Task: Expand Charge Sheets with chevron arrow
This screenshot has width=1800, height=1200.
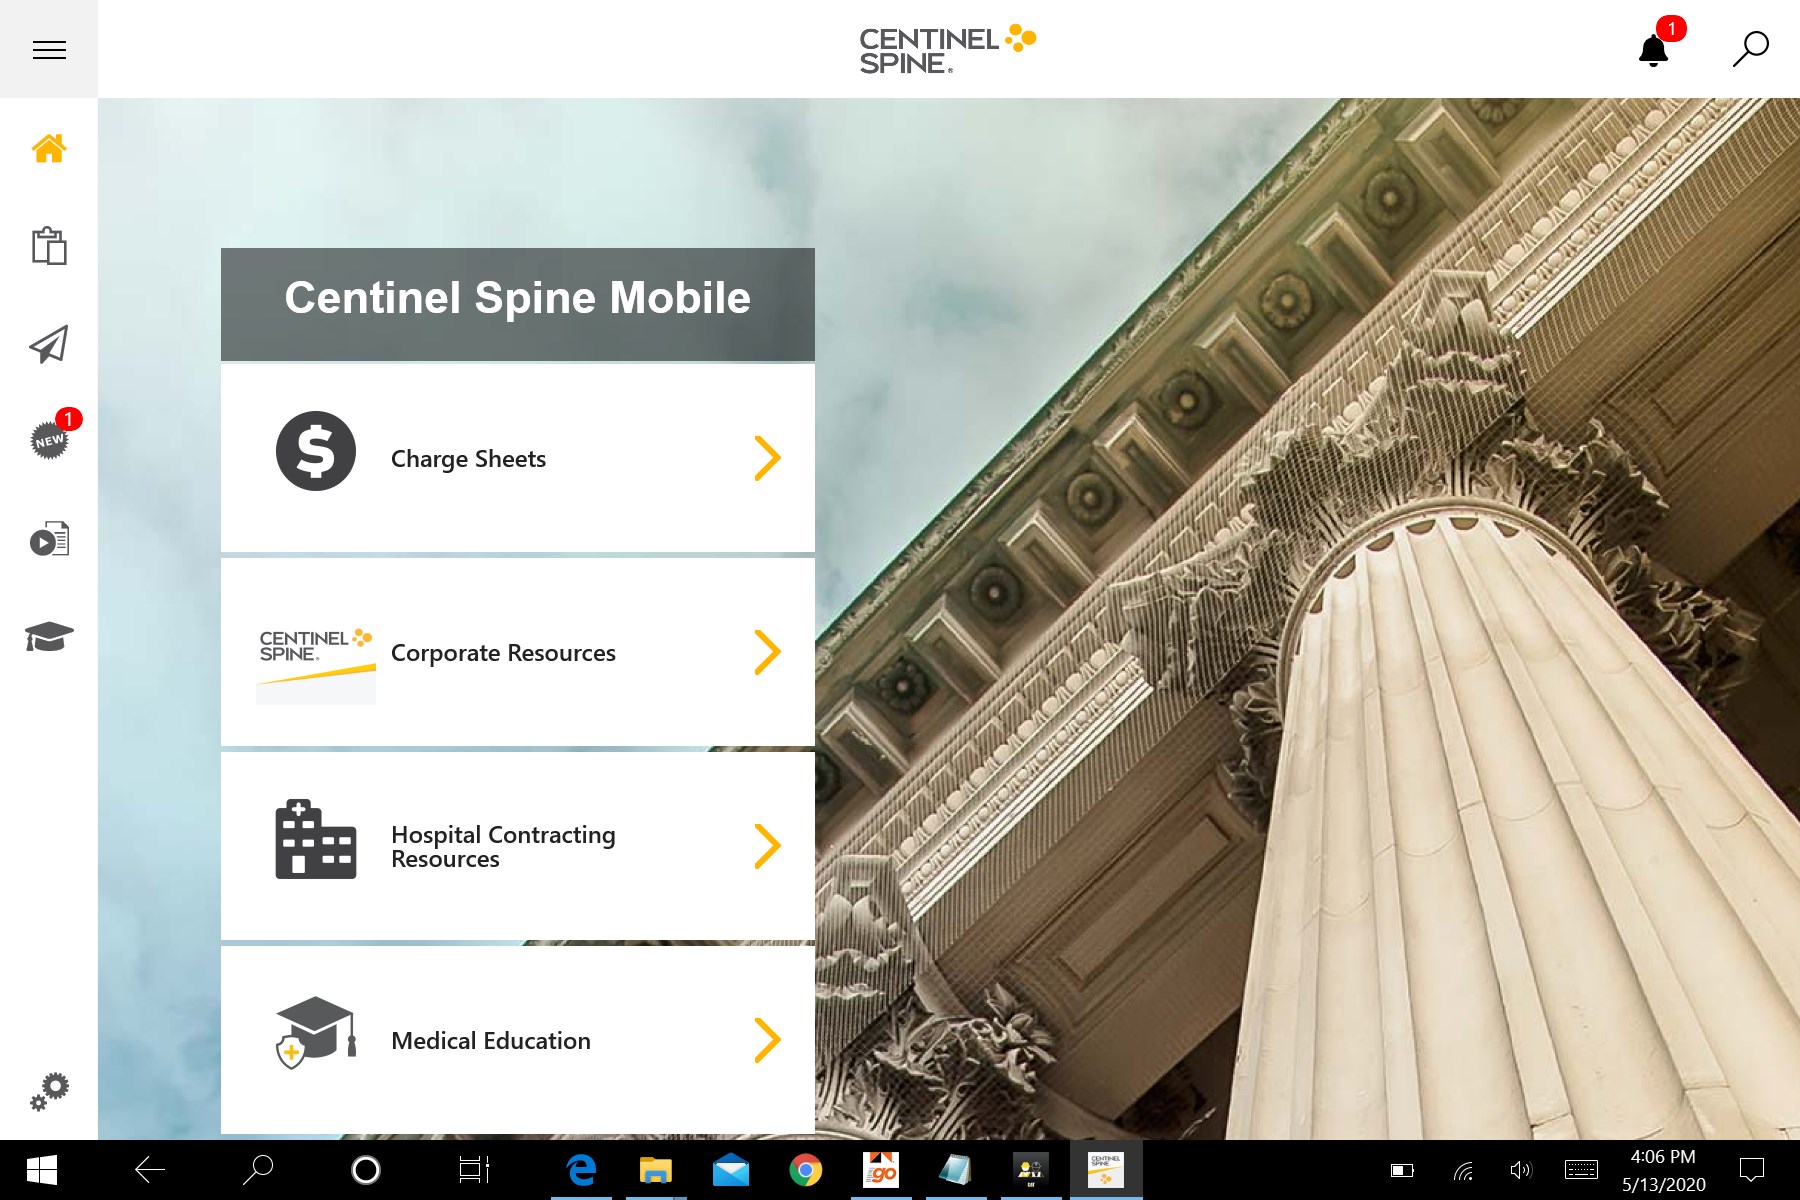Action: coord(767,458)
